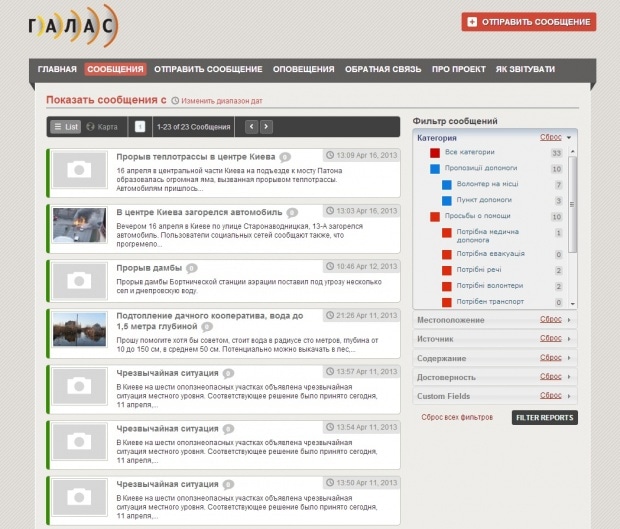
Task: Switch to Карта map view
Action: tap(102, 127)
